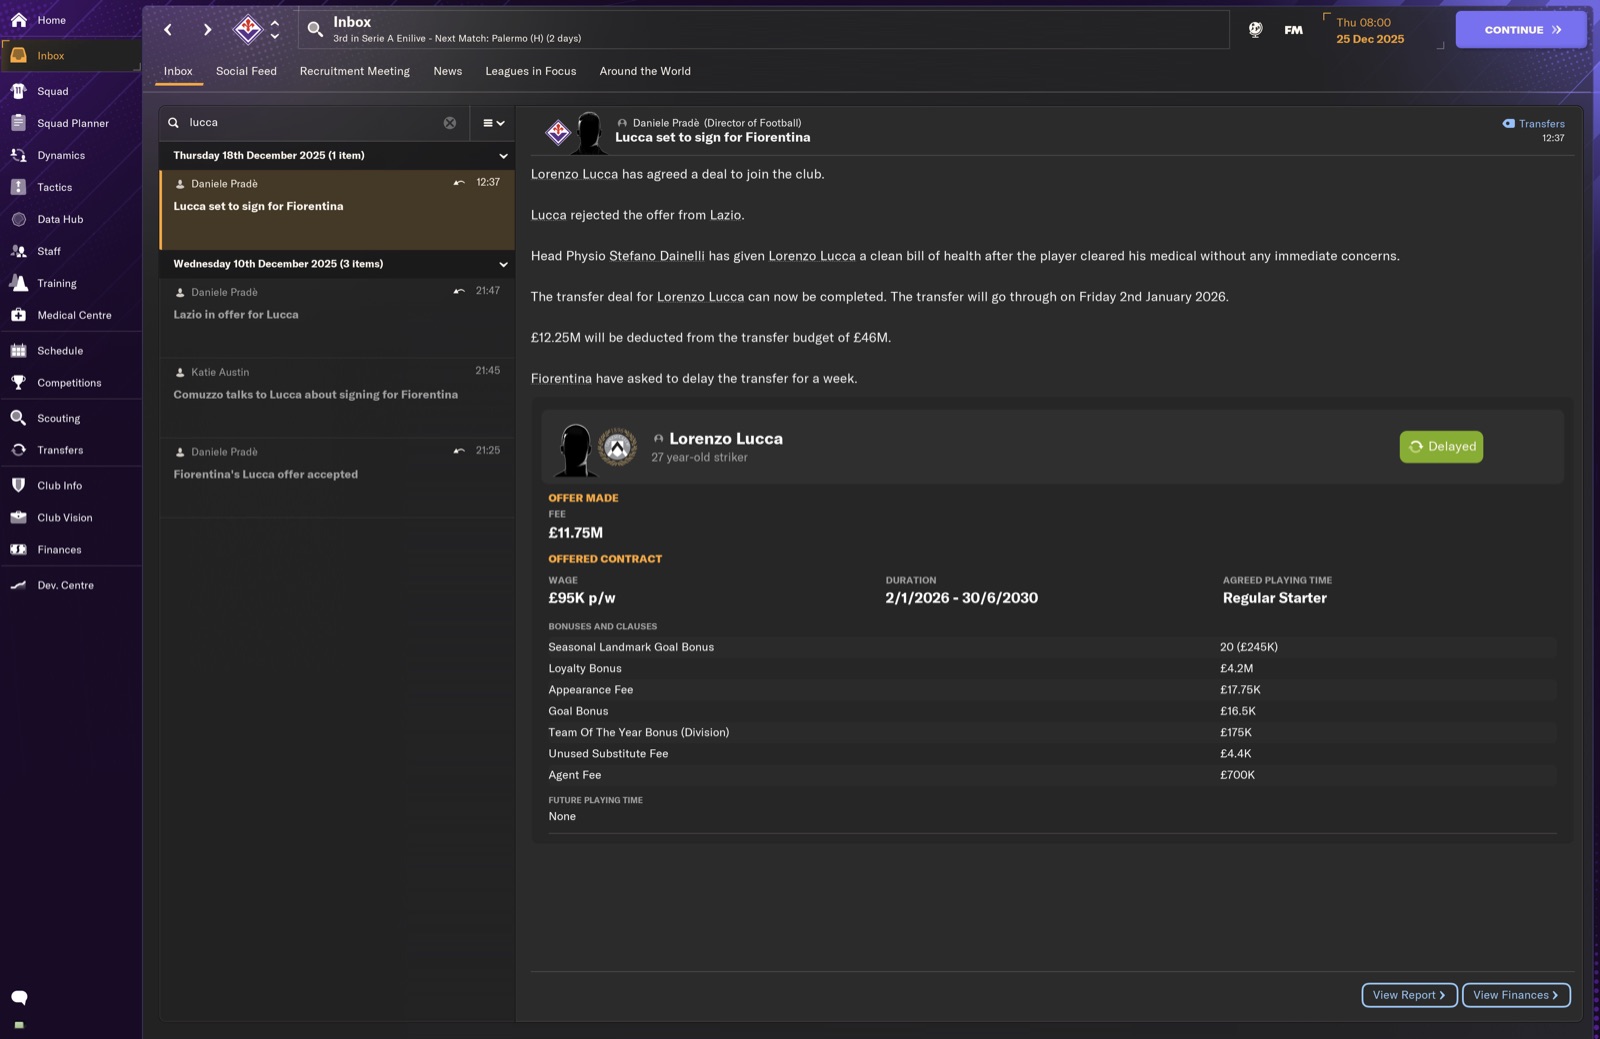
Task: Click the Seasonal Landmark Goal Bonus row
Action: [x=1051, y=648]
